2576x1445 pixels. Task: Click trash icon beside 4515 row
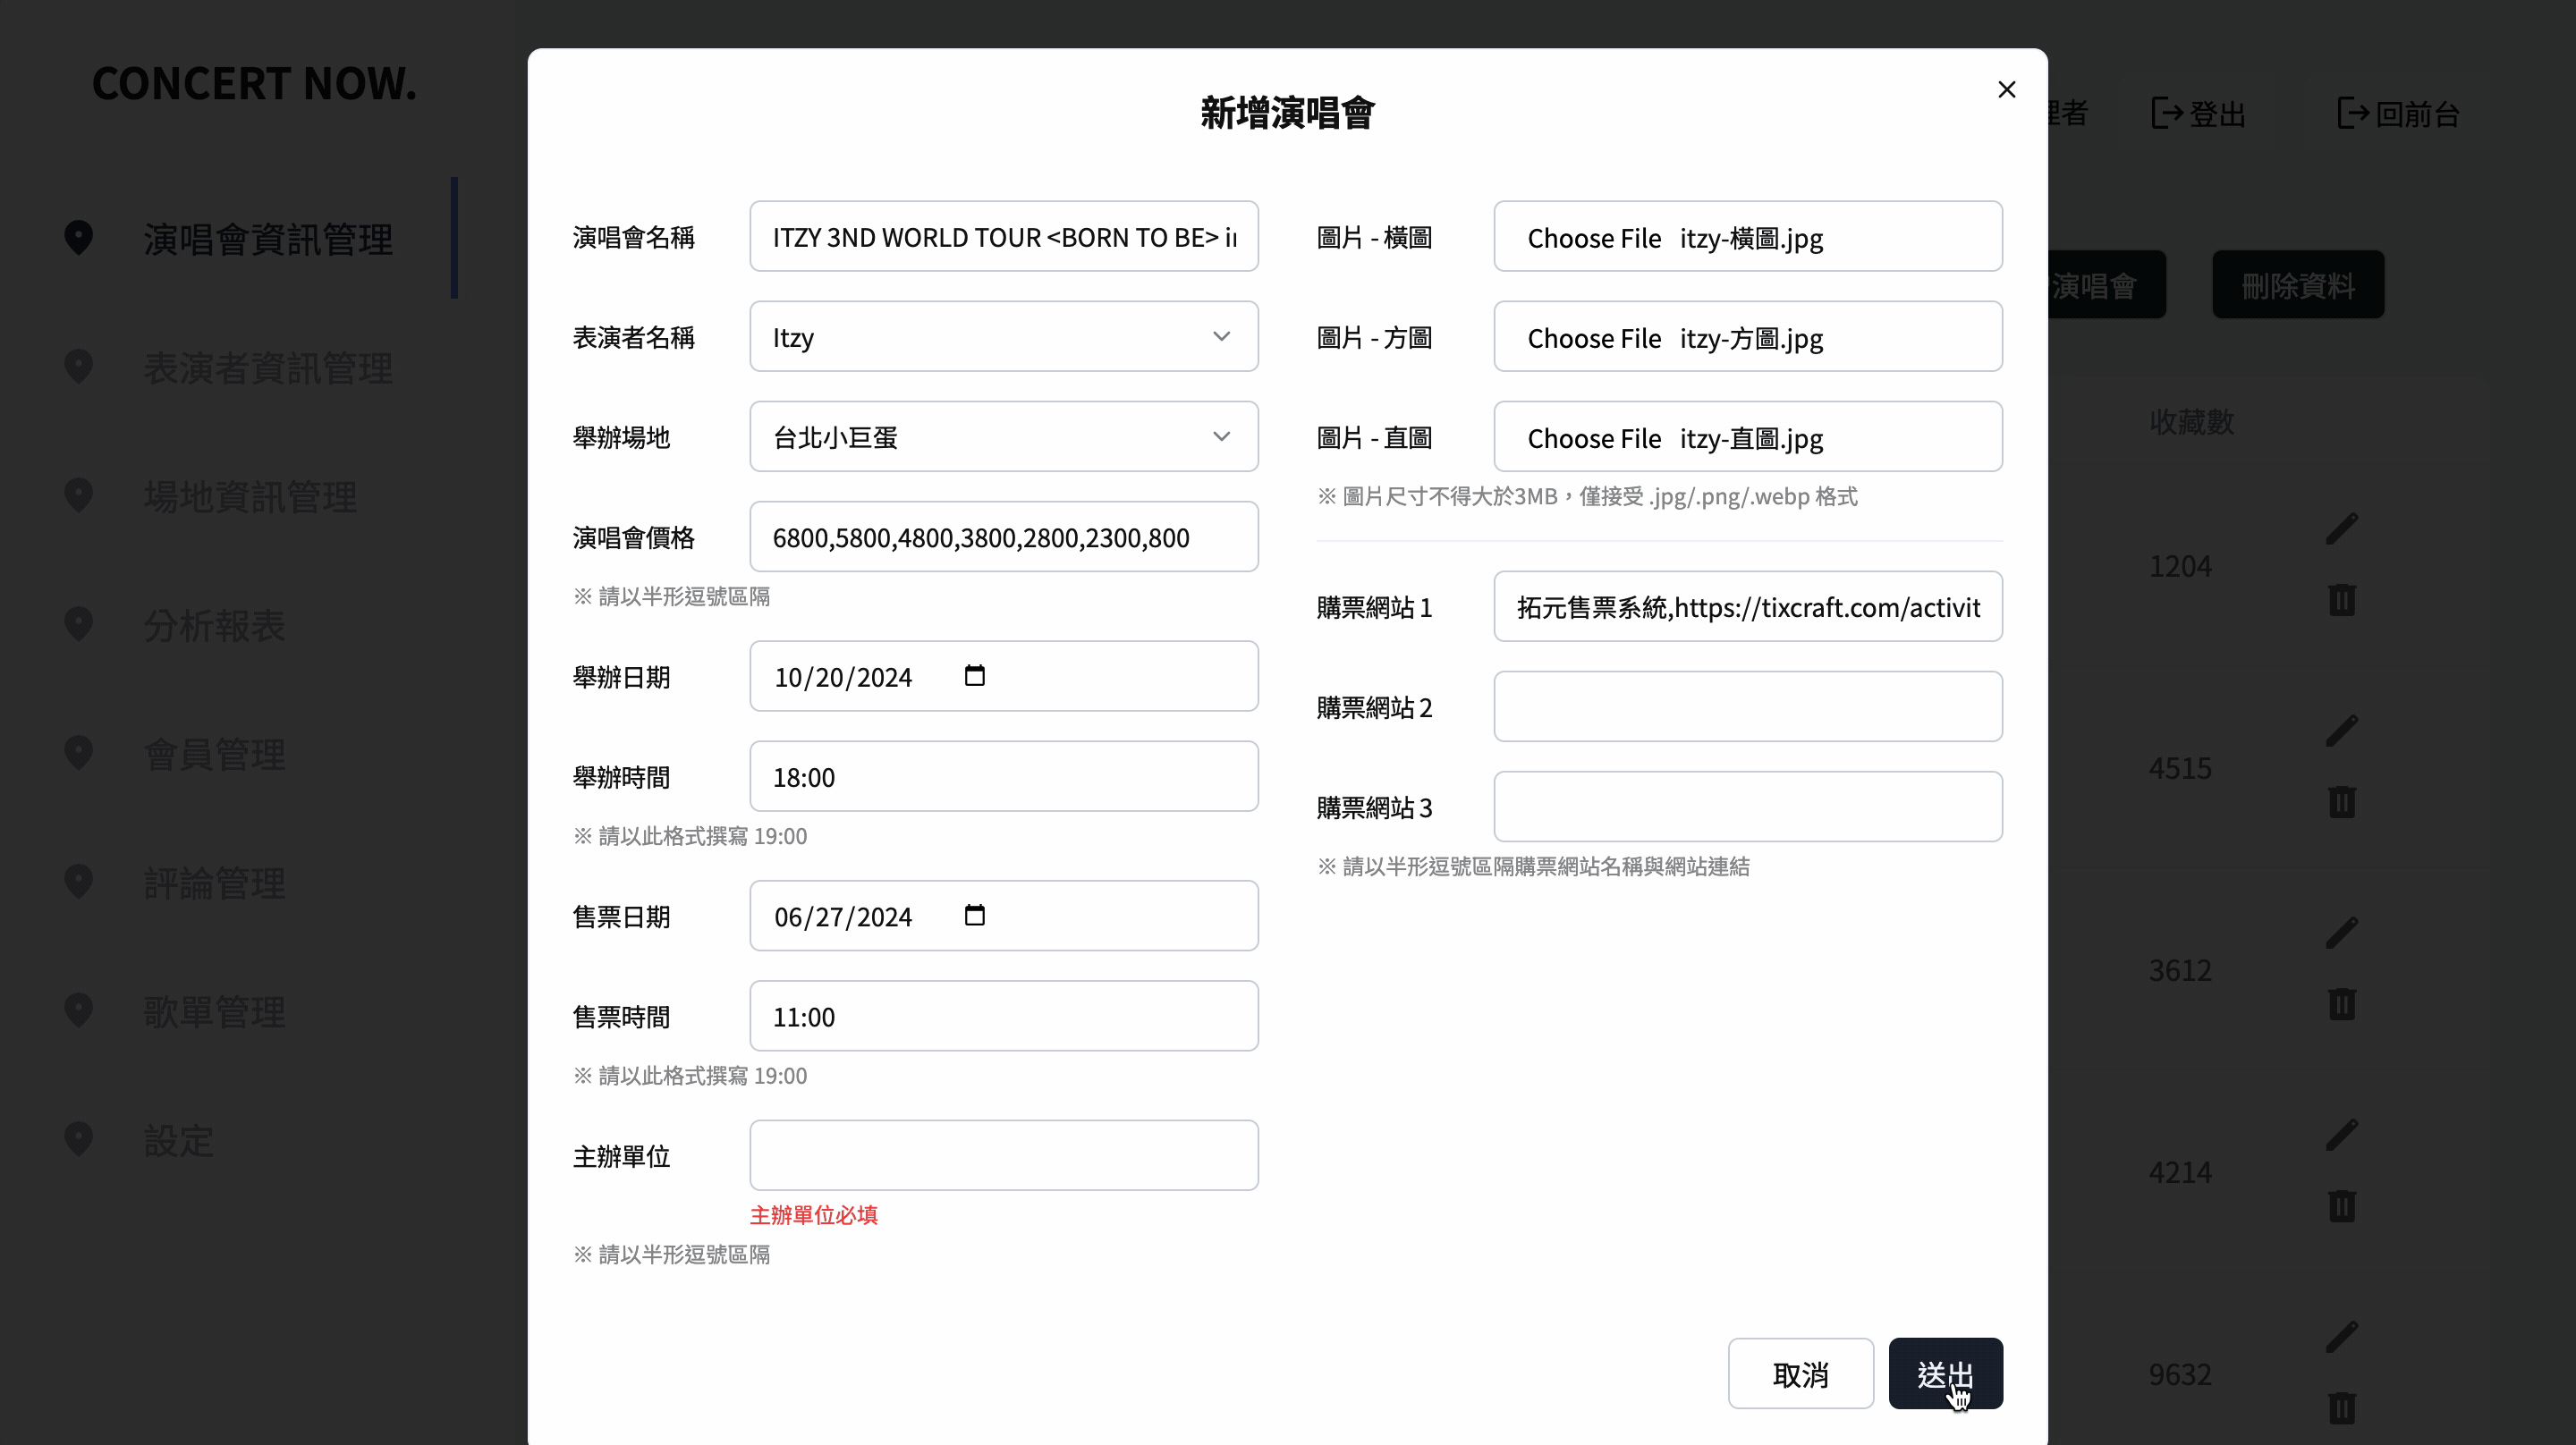coord(2341,802)
